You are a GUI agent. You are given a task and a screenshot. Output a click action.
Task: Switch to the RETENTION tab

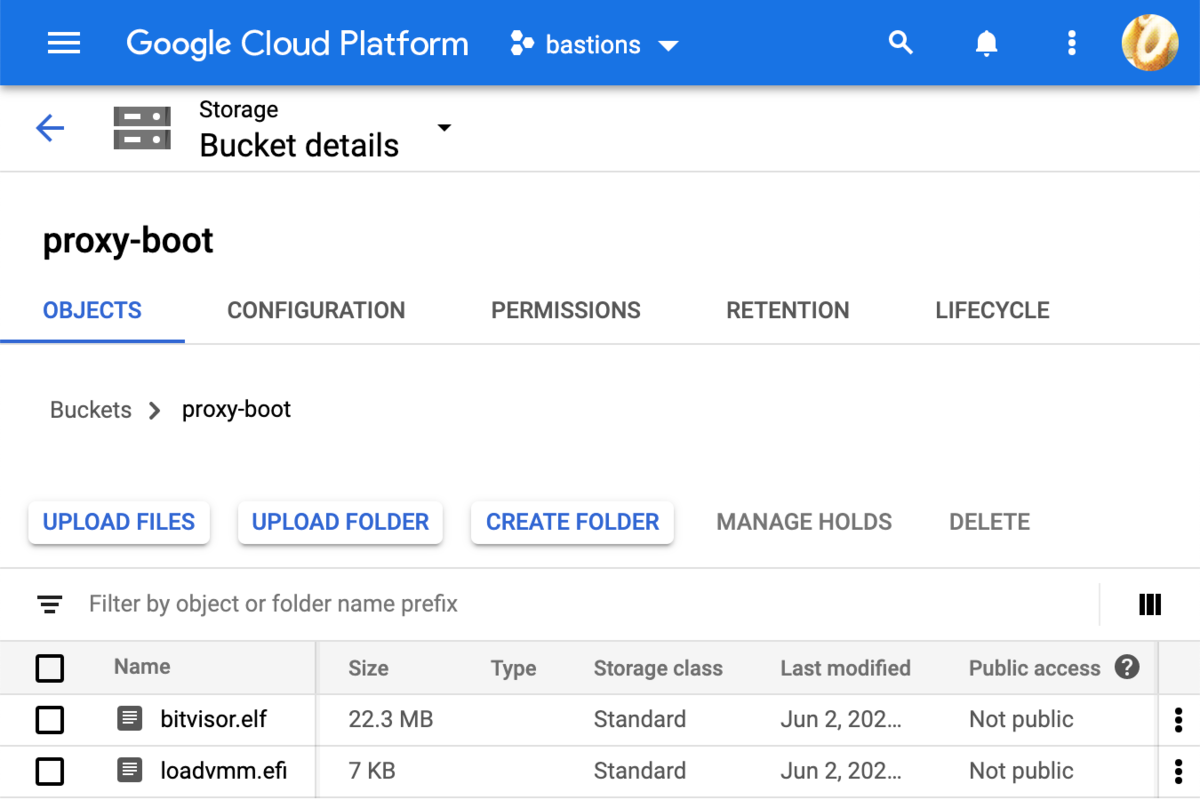788,310
